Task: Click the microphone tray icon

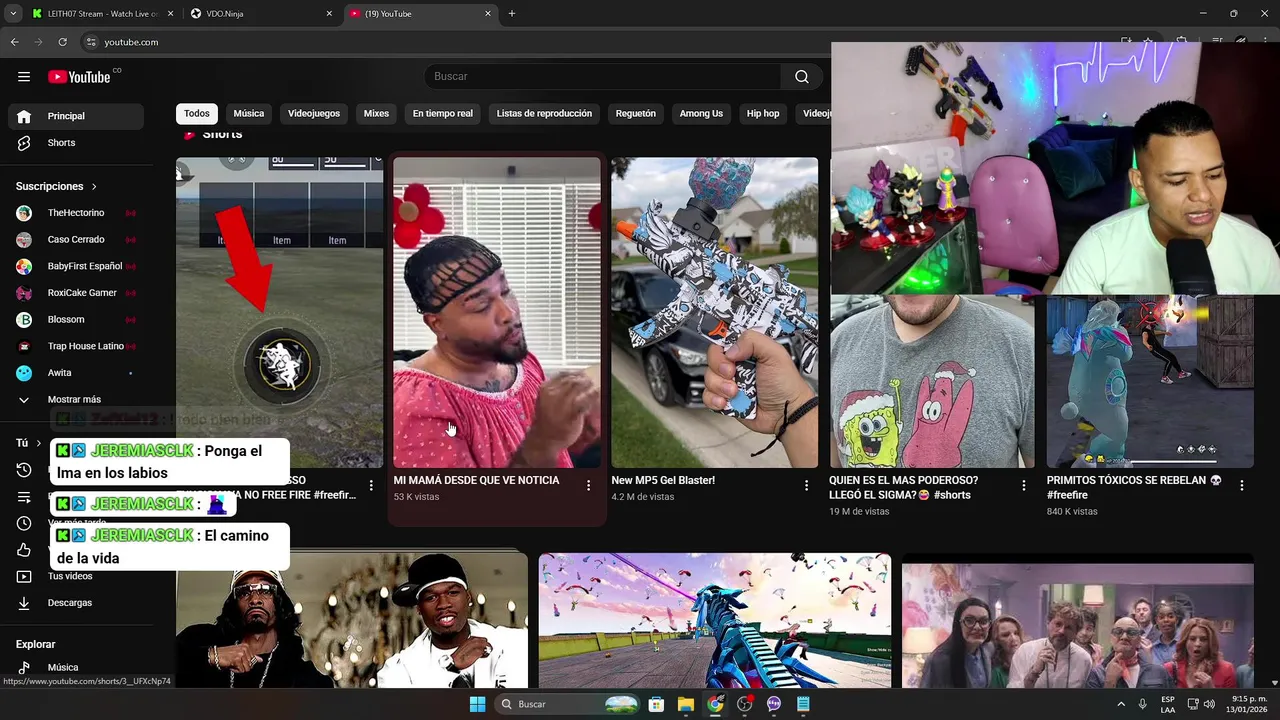Action: tap(1142, 704)
